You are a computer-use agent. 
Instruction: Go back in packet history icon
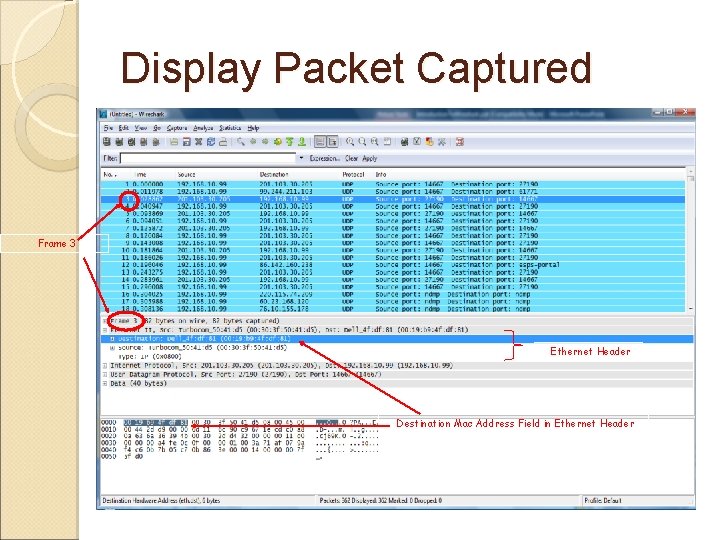pyautogui.click(x=253, y=142)
